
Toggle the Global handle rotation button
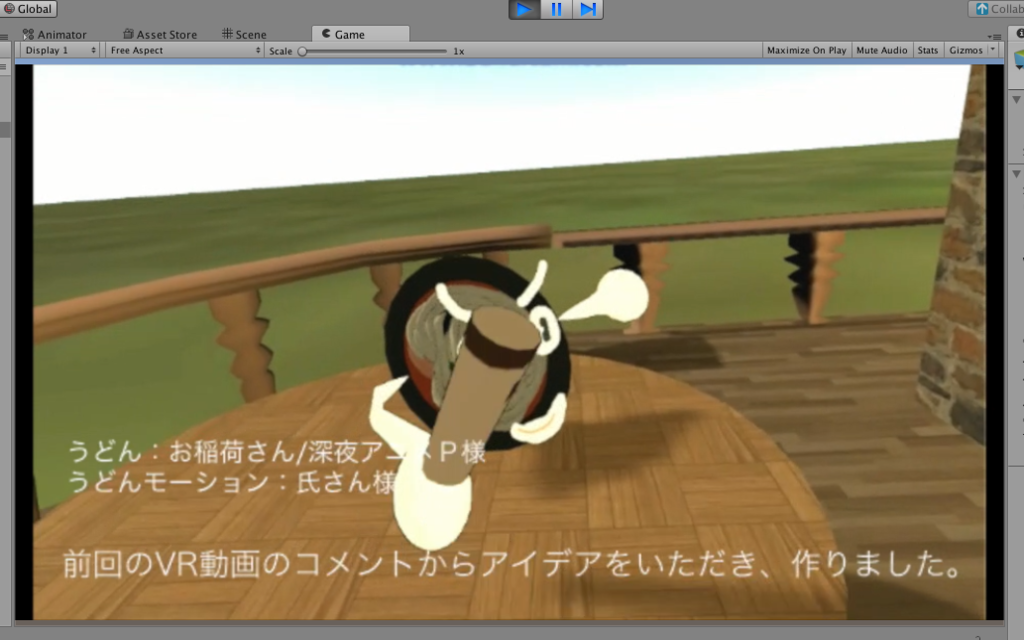click(29, 9)
